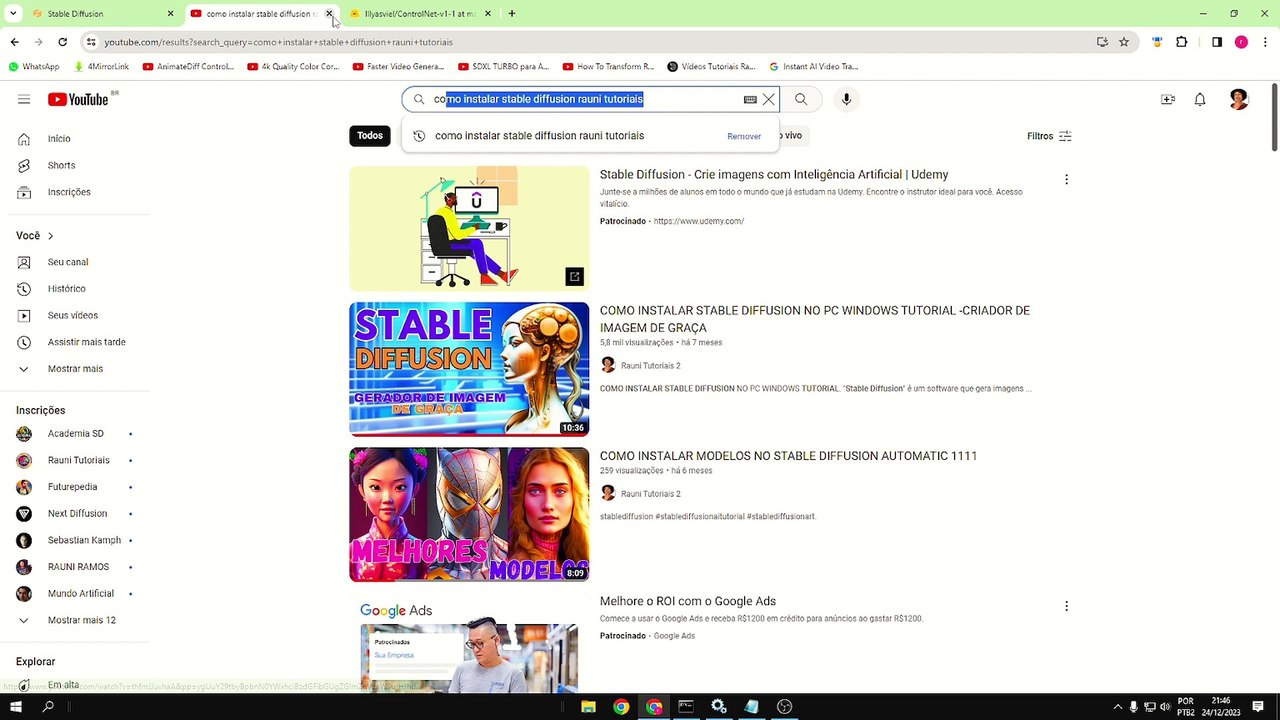Screen dimensions: 1280x720
Task: Go to the YouTube home logo
Action: (78, 99)
